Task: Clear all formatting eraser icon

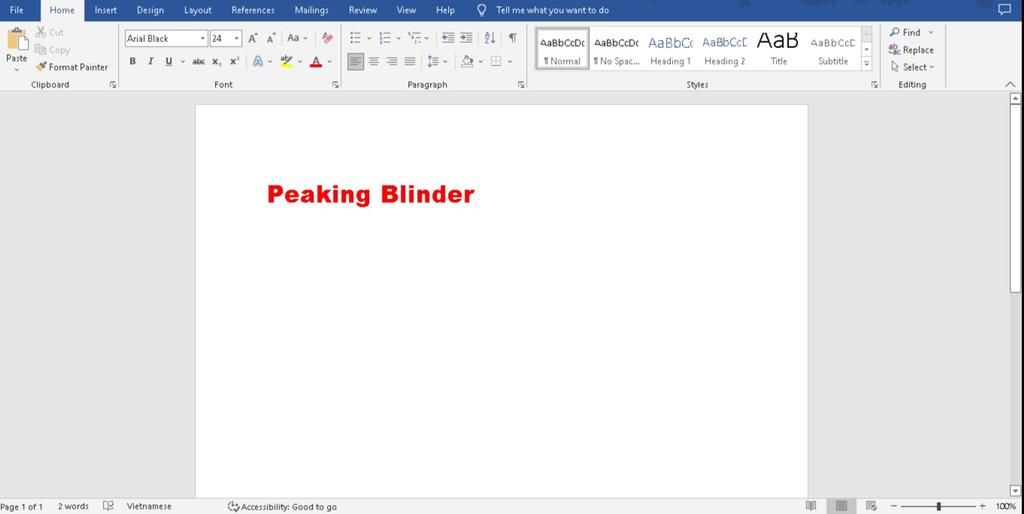Action: coord(327,39)
